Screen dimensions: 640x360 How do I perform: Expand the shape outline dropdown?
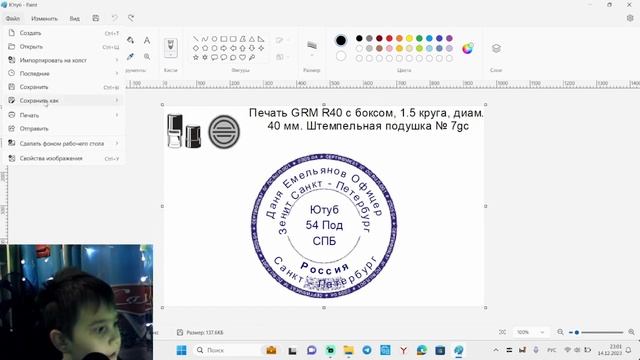[x=282, y=40]
